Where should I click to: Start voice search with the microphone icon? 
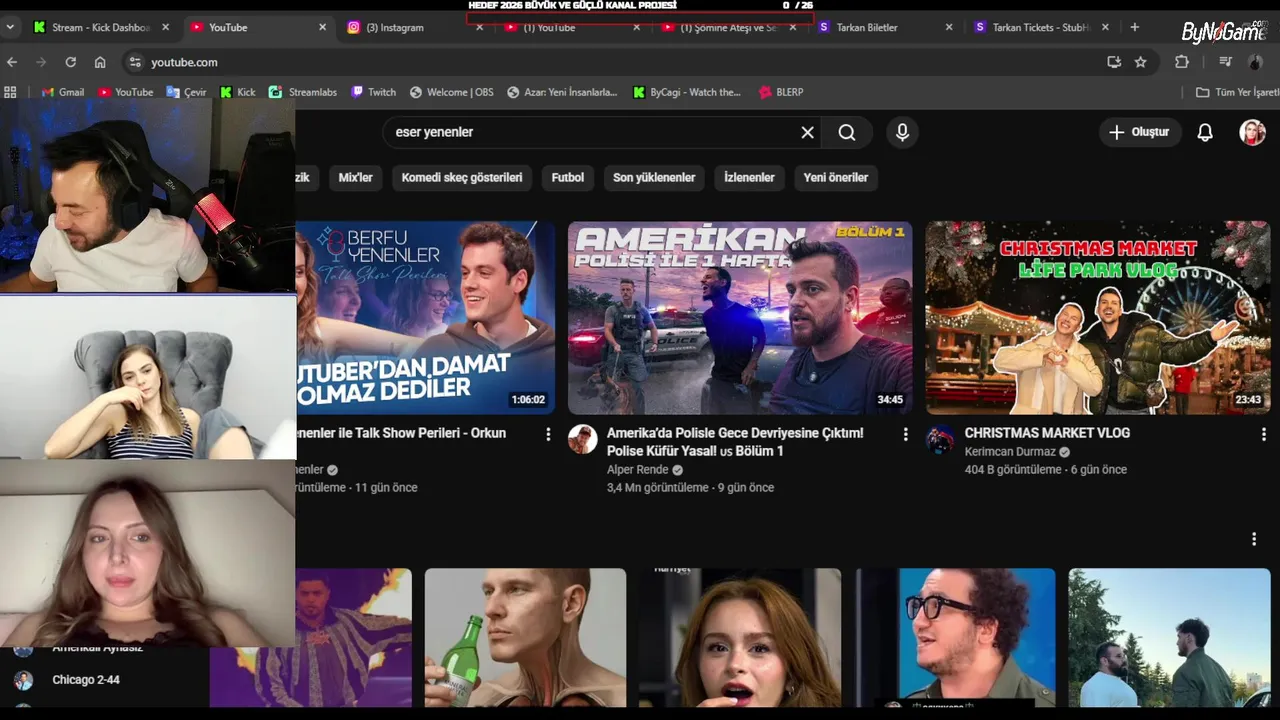(902, 132)
